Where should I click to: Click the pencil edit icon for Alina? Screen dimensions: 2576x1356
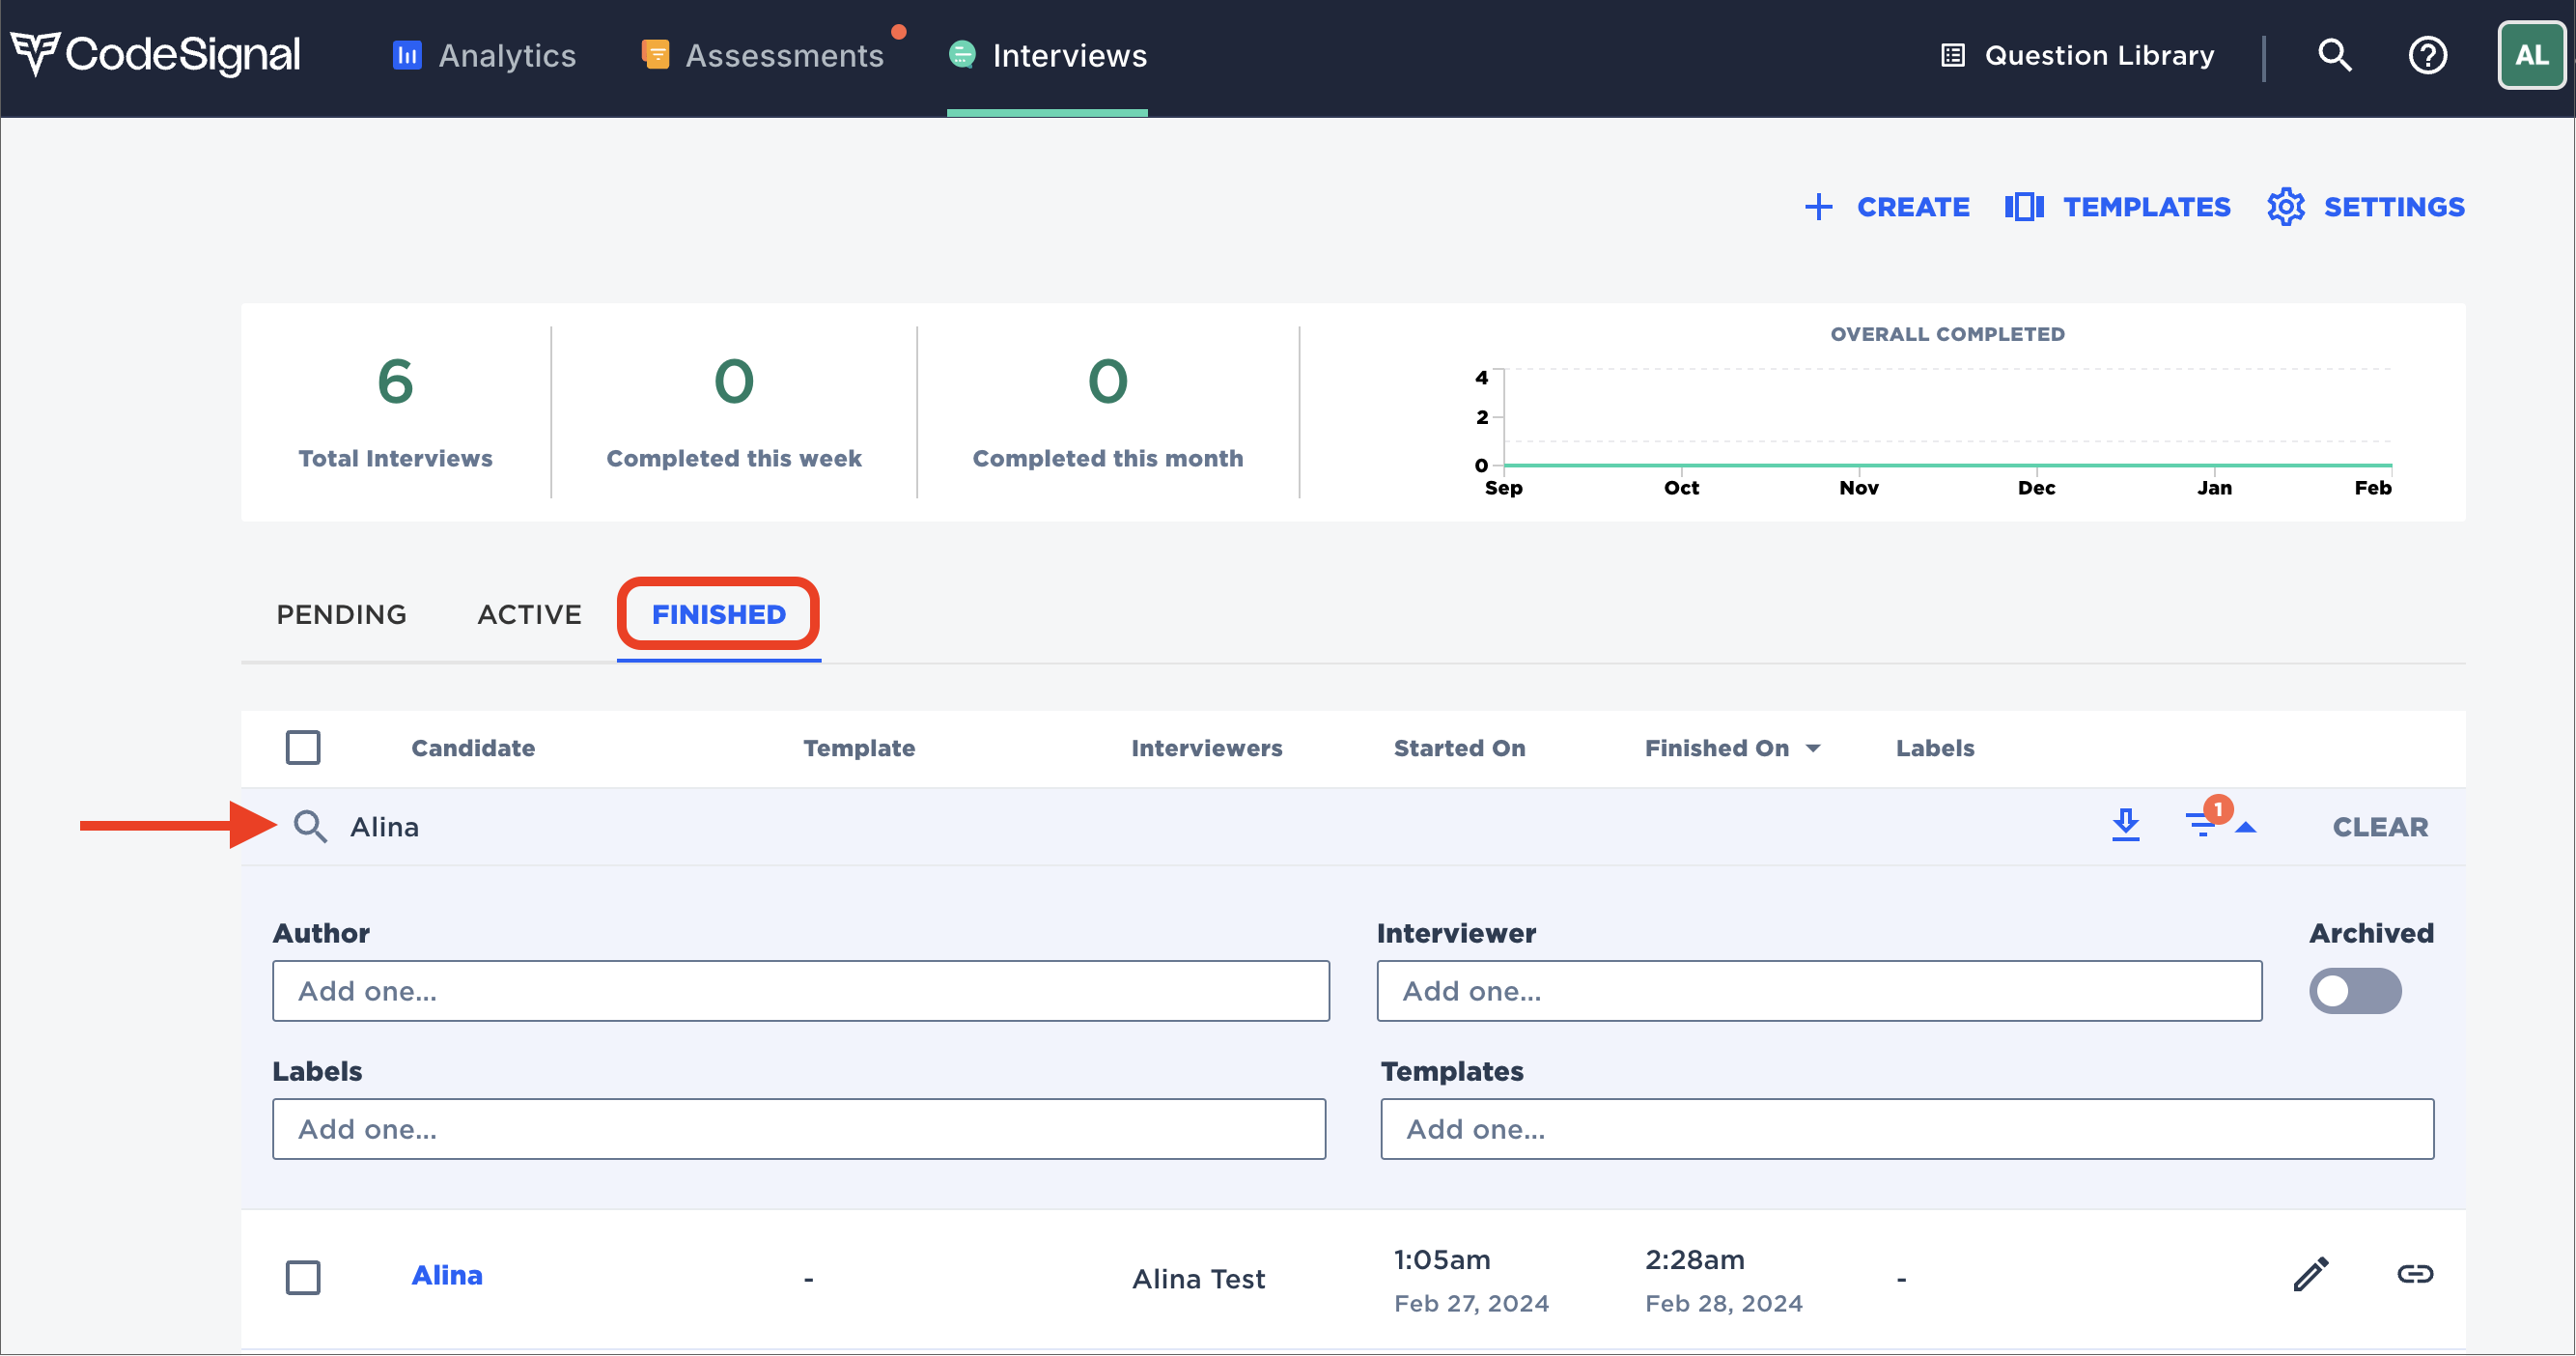click(x=2310, y=1274)
